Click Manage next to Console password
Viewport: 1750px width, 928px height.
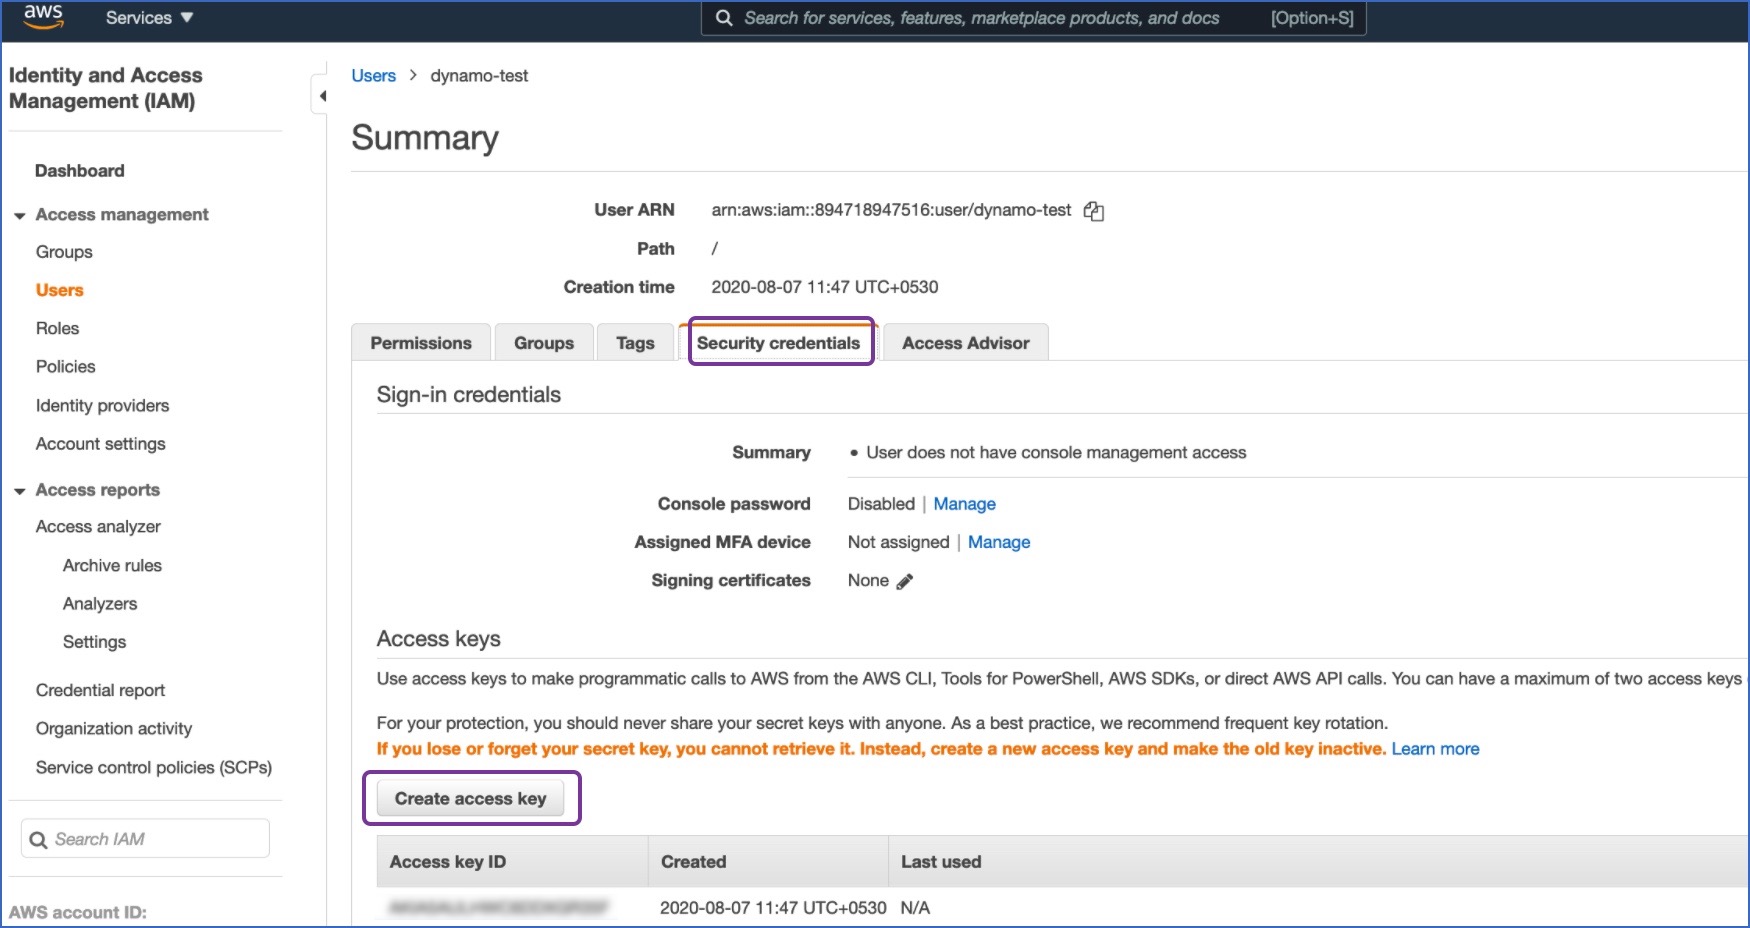[964, 503]
